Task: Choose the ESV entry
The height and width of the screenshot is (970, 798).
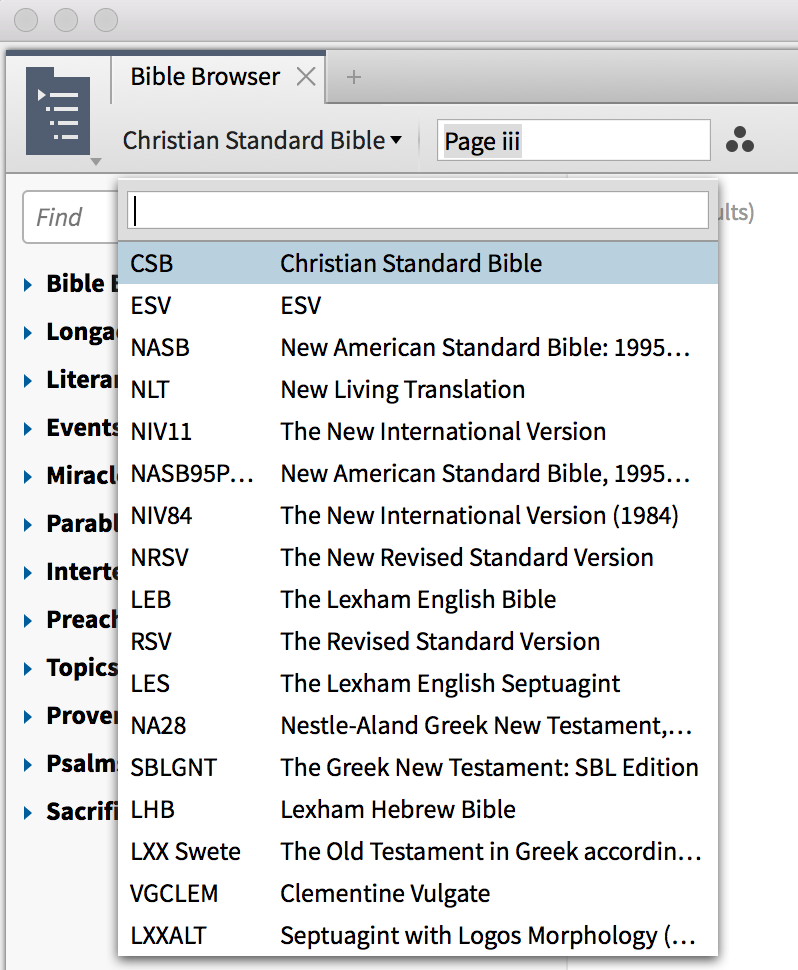Action: tap(418, 306)
